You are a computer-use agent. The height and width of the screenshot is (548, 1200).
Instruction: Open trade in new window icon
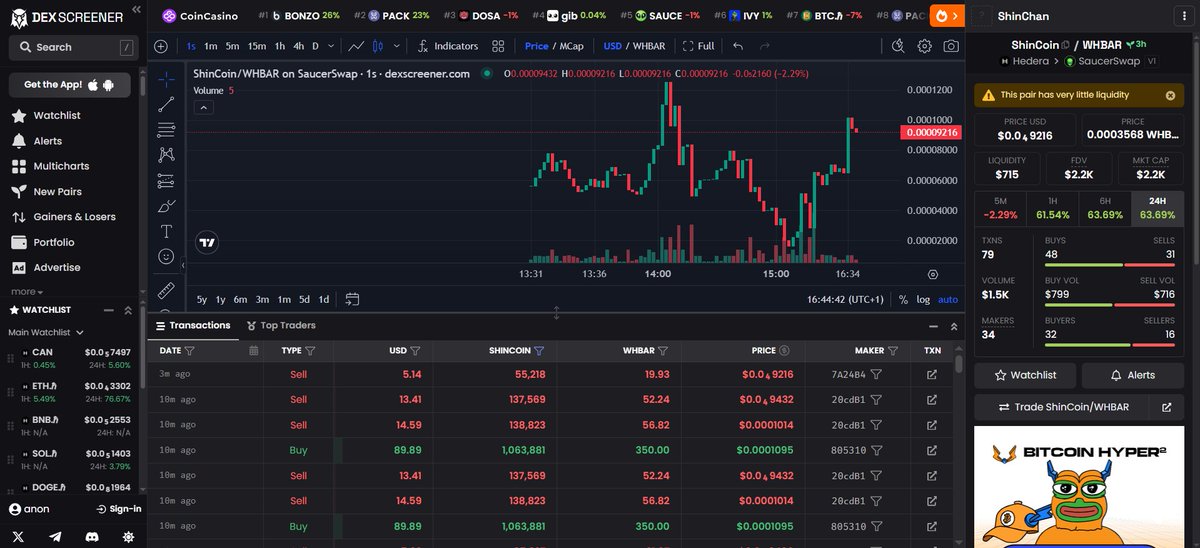[x=1166, y=407]
